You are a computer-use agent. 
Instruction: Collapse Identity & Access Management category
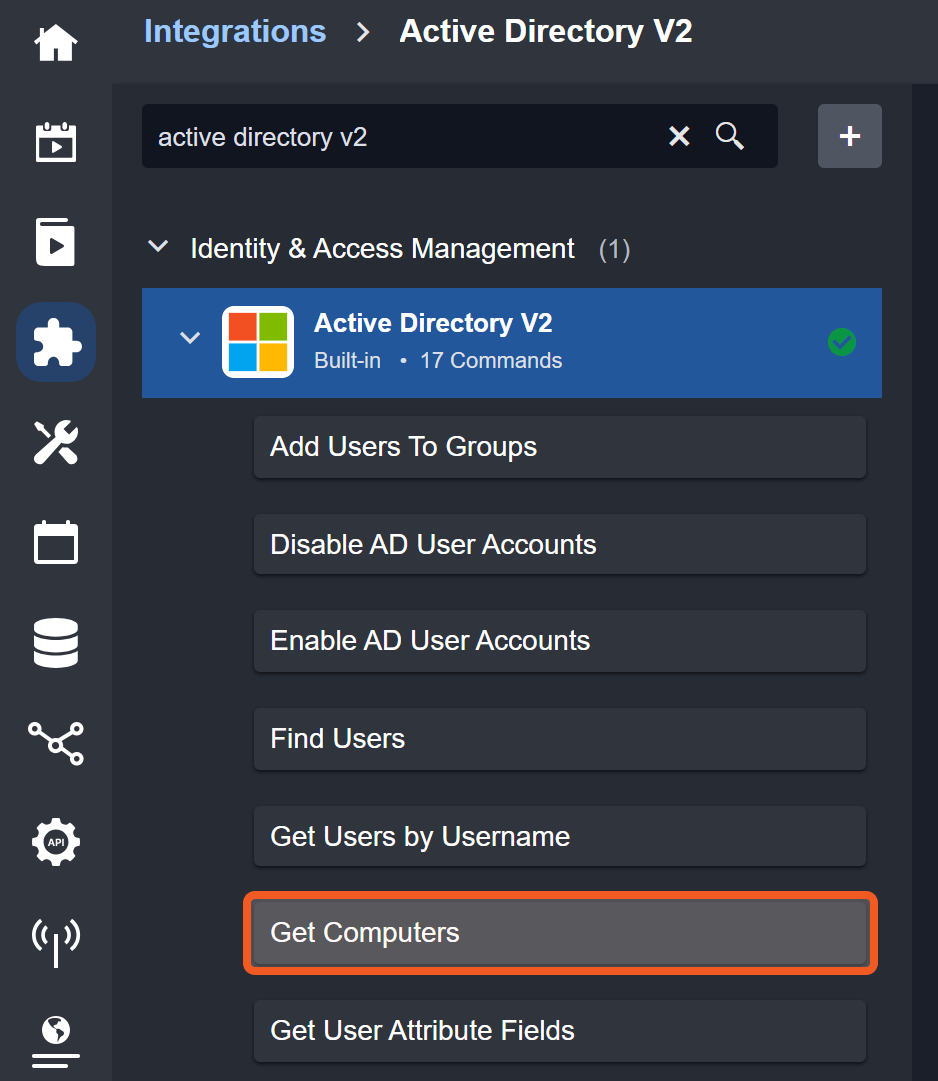tap(158, 247)
